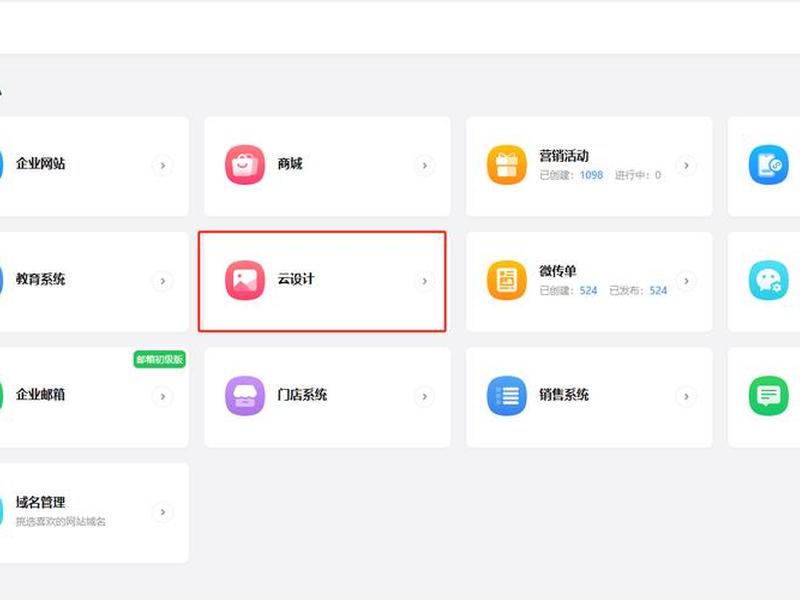Click the 云设计 title text

click(x=296, y=279)
